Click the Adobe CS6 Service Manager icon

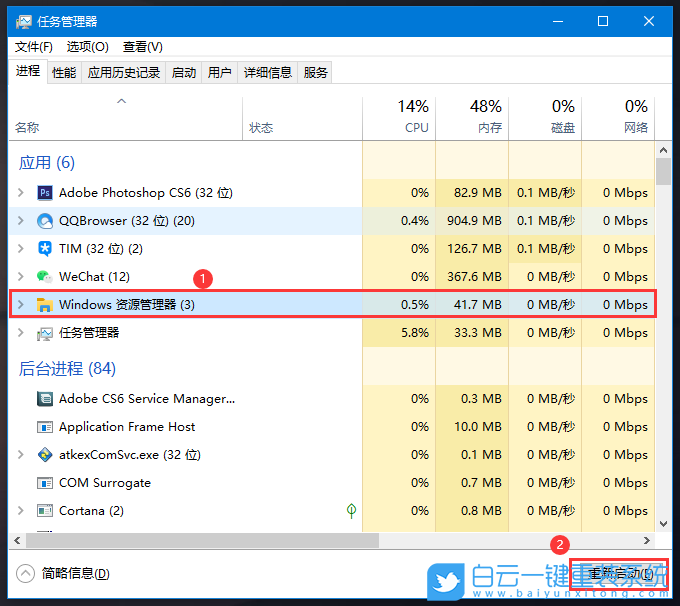pos(45,399)
